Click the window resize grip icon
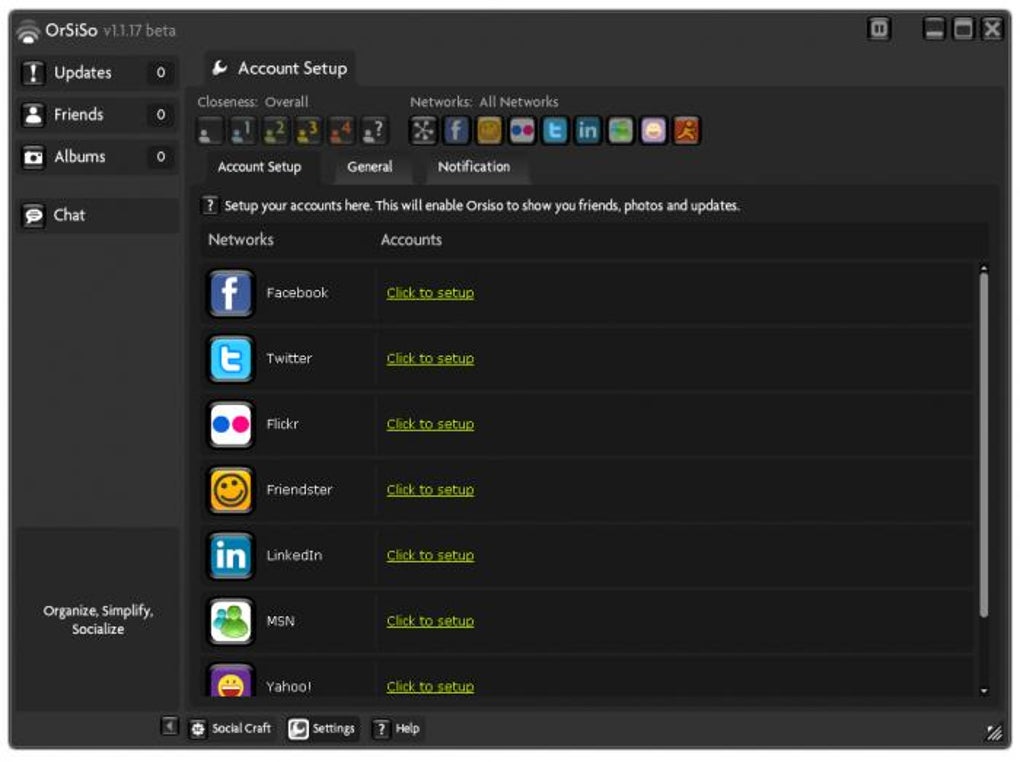This screenshot has height=762, width=1020. pyautogui.click(x=994, y=733)
